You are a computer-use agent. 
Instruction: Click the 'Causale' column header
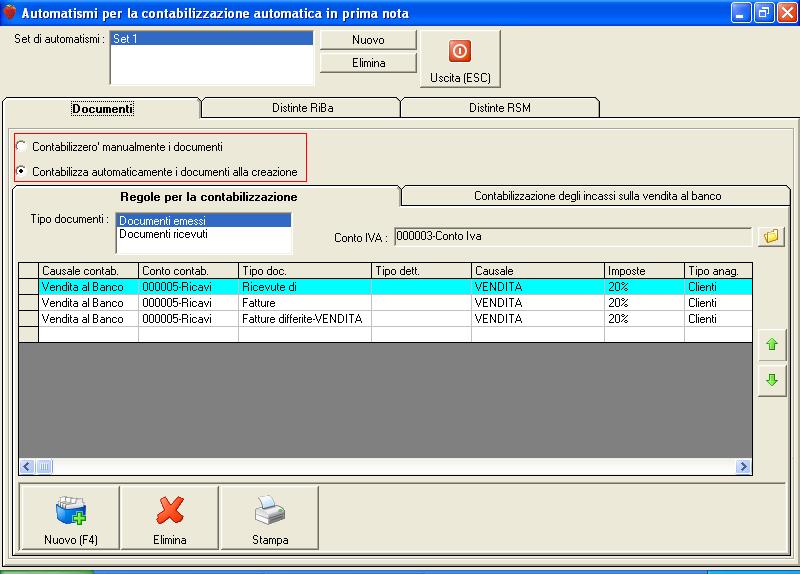tap(537, 270)
